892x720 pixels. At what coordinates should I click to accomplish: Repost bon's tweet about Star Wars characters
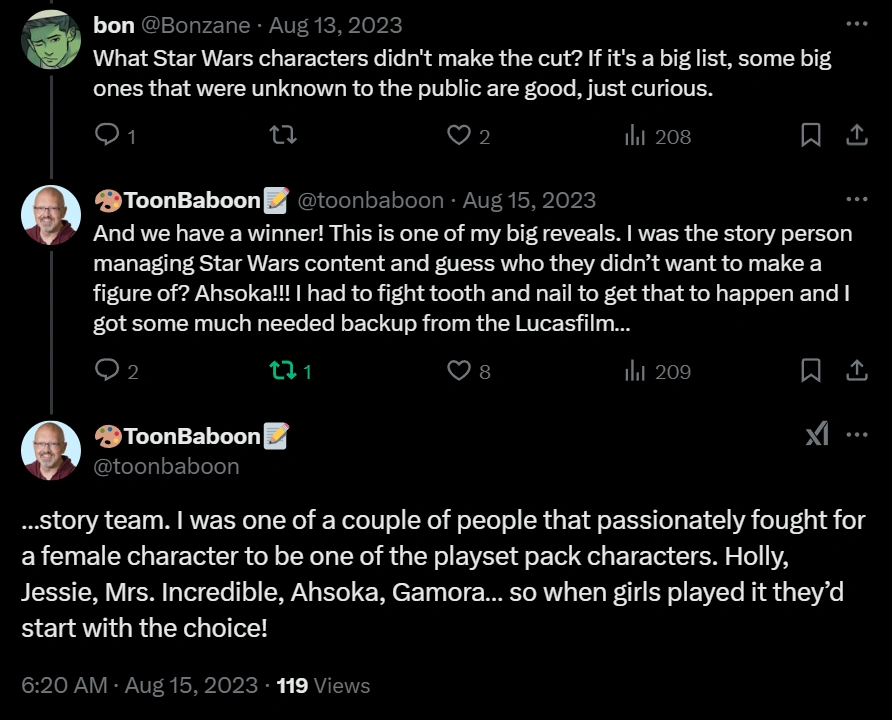[283, 135]
